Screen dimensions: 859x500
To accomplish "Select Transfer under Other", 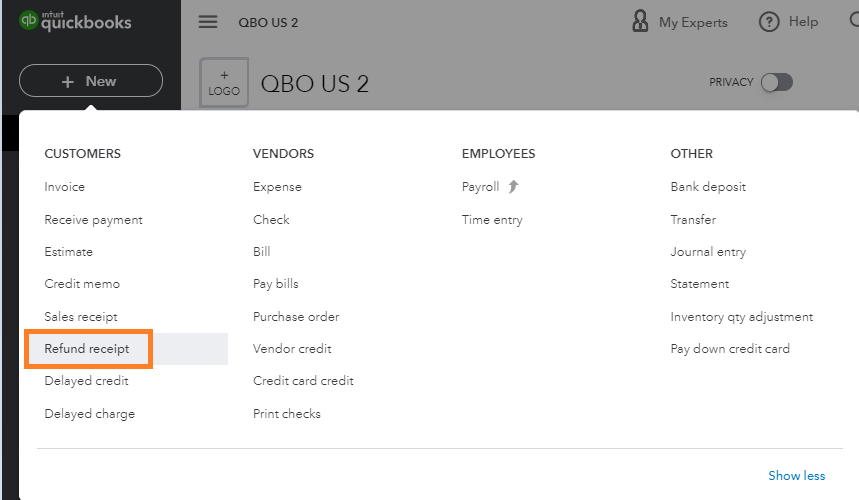I will click(693, 220).
